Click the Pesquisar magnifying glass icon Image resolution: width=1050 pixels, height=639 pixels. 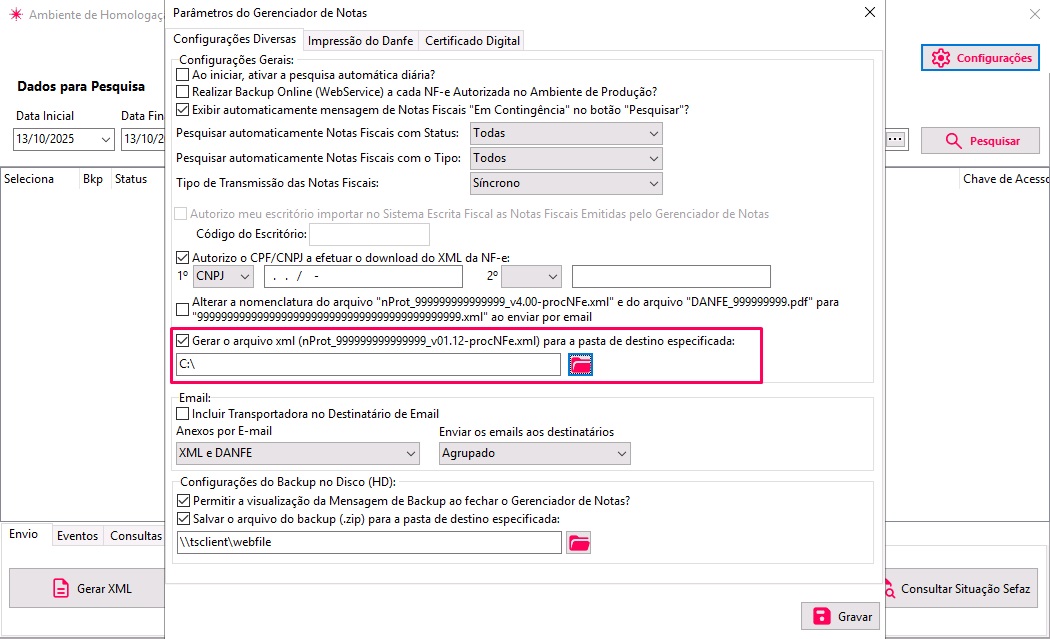(x=953, y=141)
